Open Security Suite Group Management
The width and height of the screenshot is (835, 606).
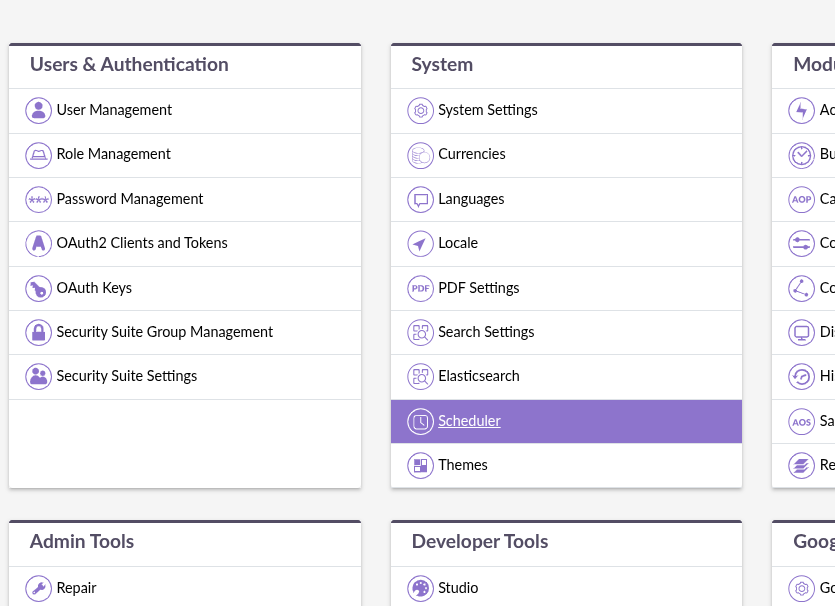pos(165,332)
